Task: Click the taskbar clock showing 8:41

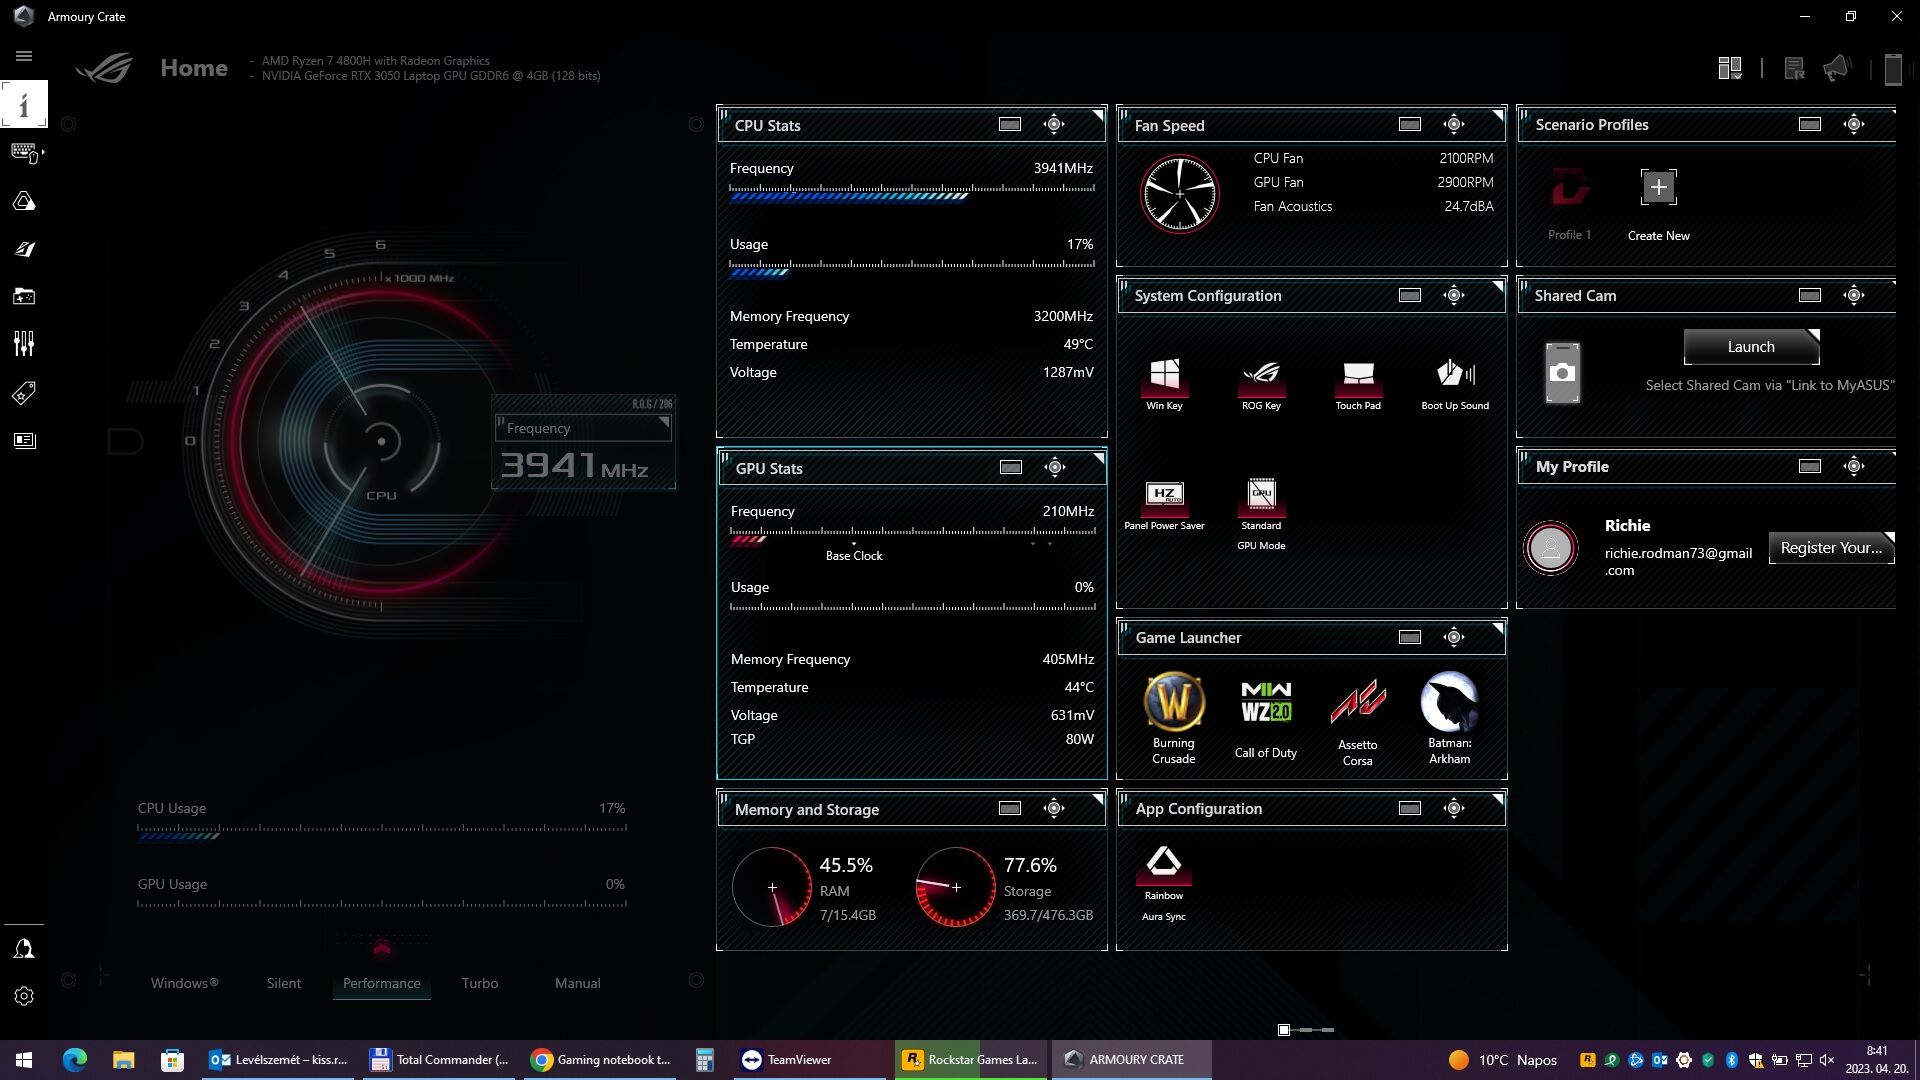Action: (x=1877, y=1060)
